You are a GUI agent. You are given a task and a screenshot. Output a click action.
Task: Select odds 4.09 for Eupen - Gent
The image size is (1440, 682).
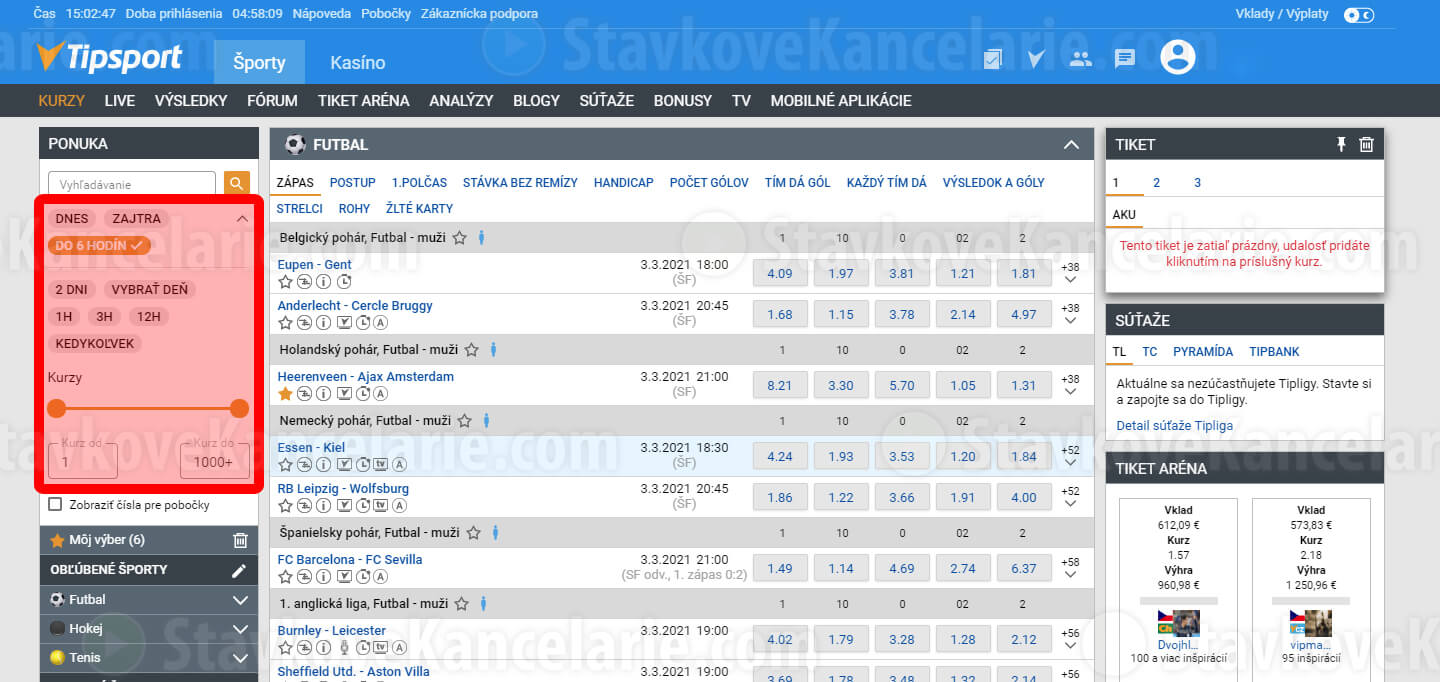pos(780,273)
